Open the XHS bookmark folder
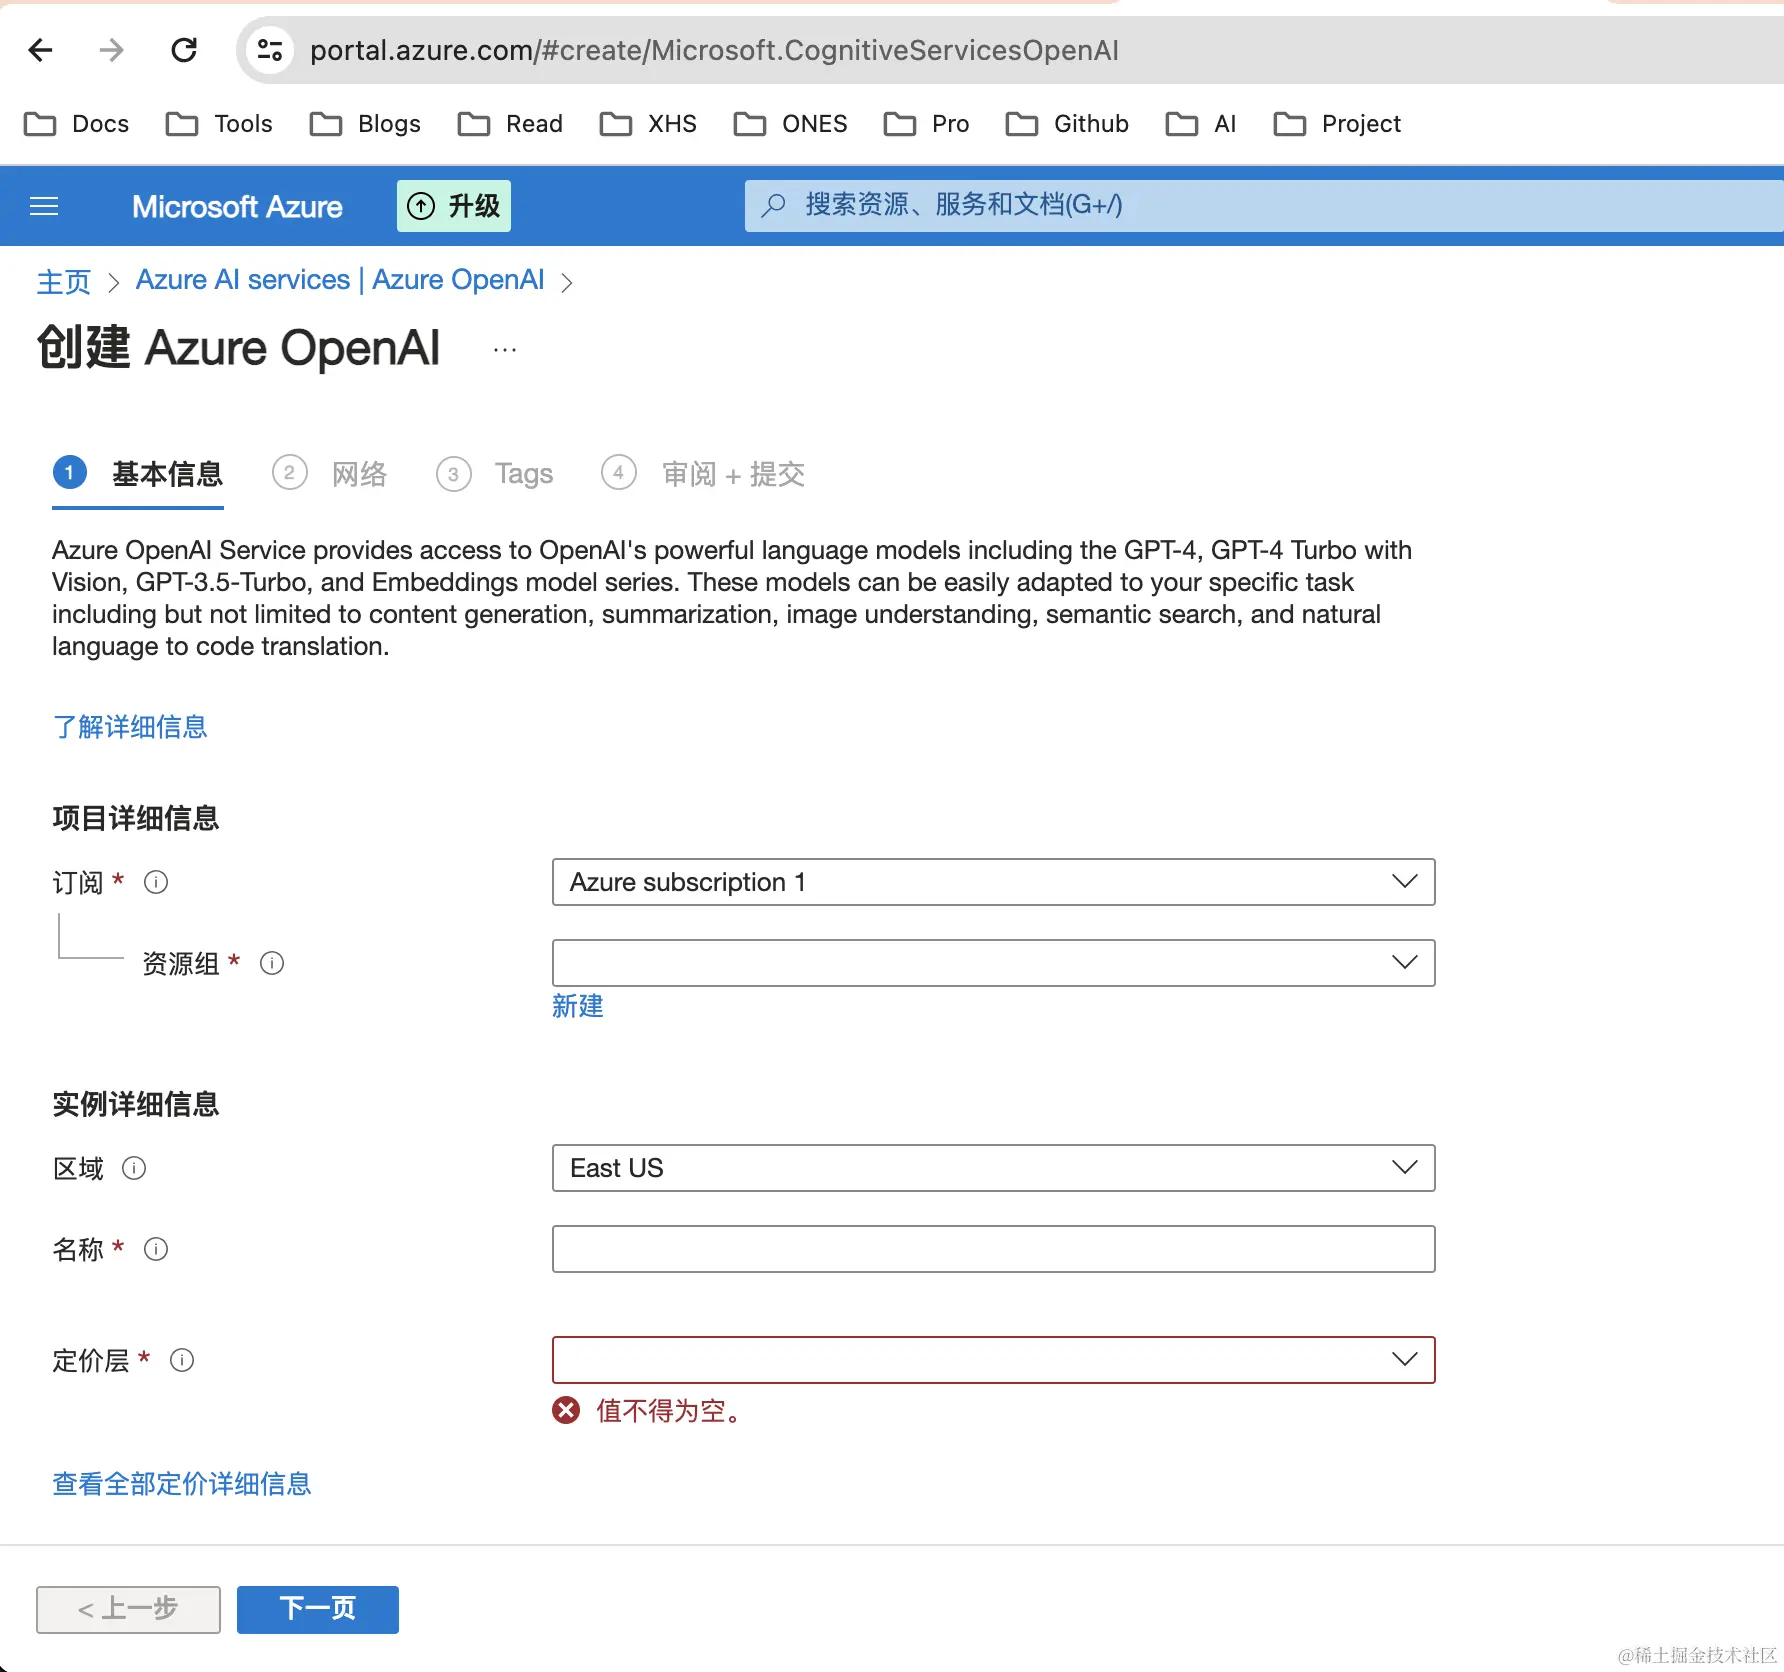 [648, 124]
